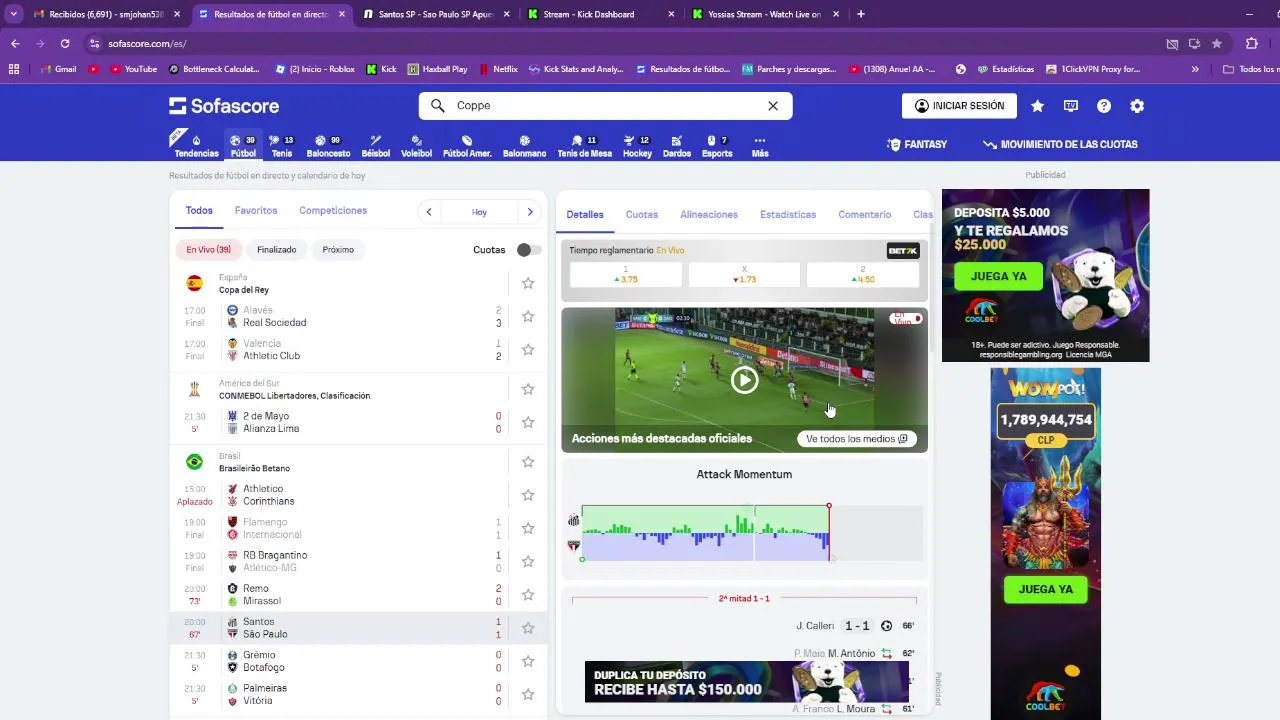Select the En Vivo (39) filter
Image resolution: width=1280 pixels, height=720 pixels.
208,250
